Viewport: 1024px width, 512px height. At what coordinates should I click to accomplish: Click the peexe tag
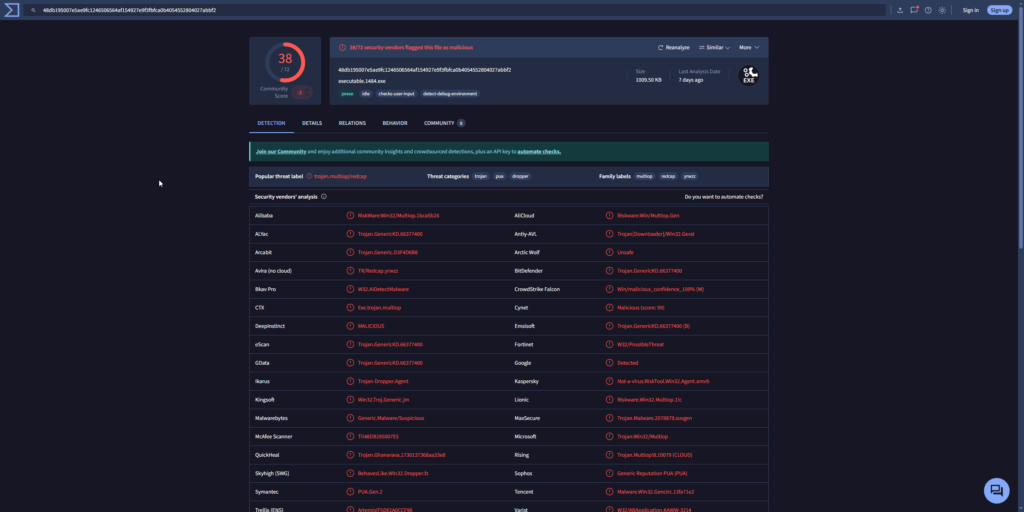[347, 94]
